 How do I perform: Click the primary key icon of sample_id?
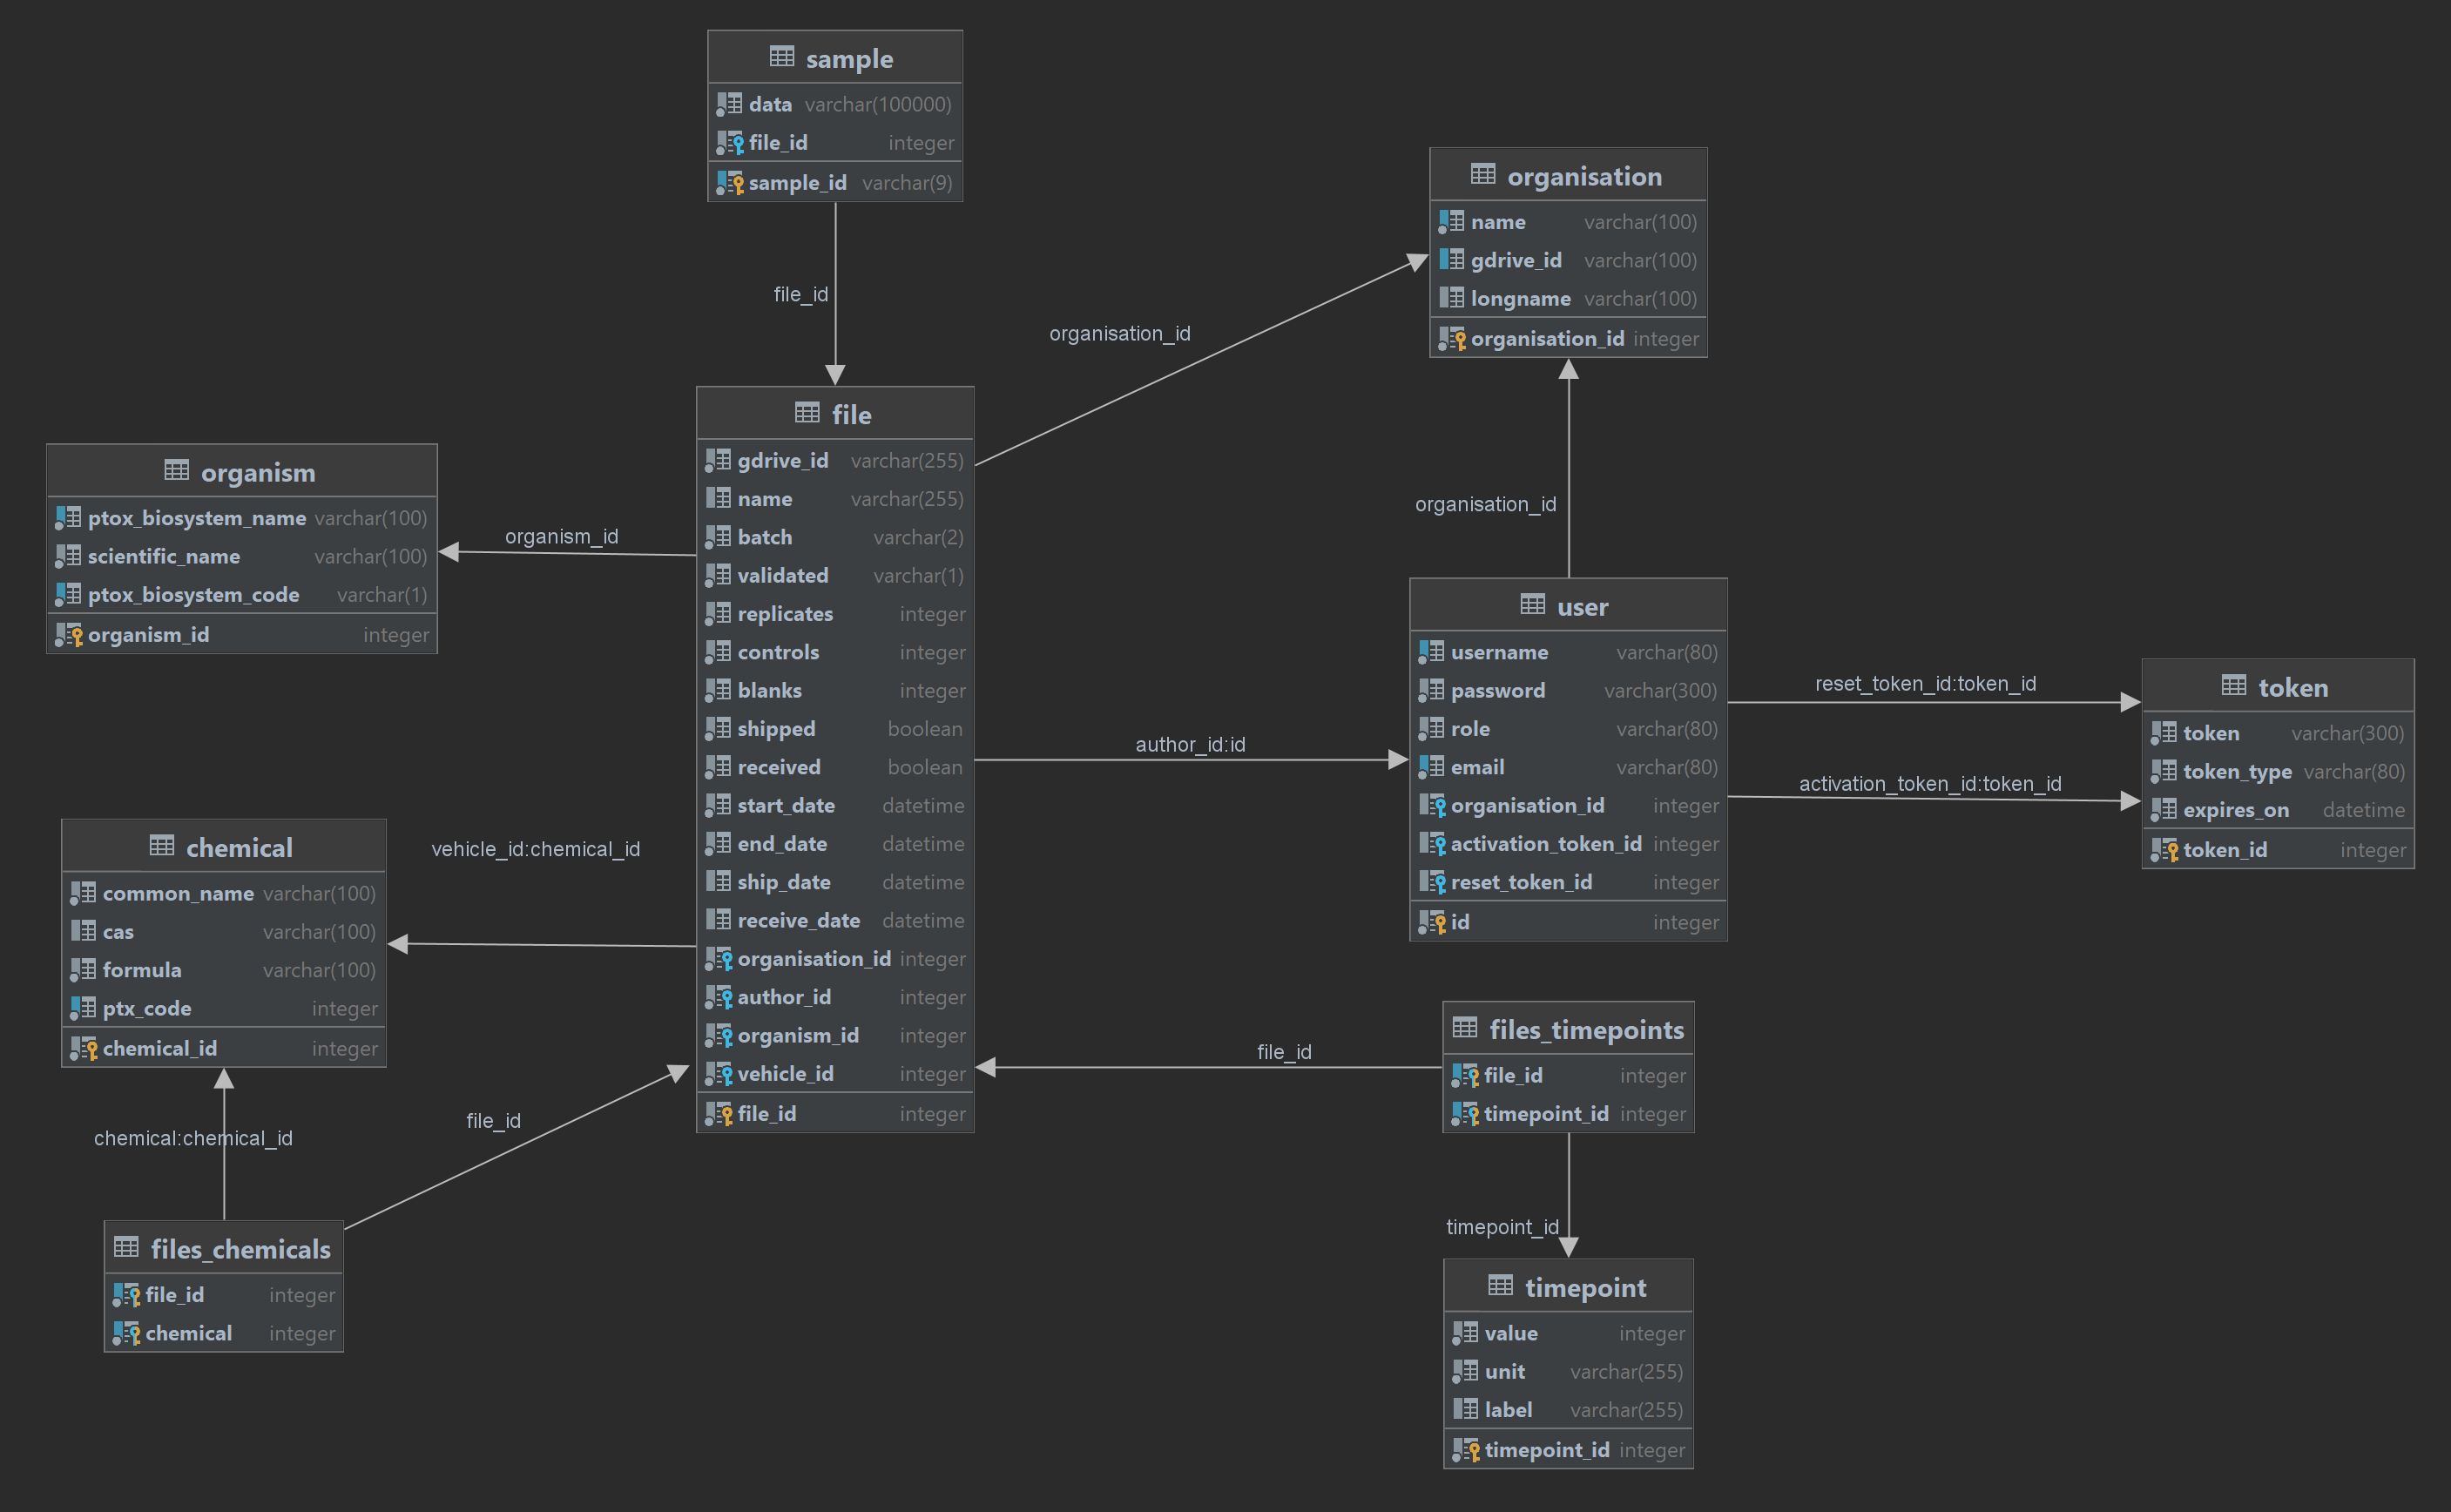tap(730, 183)
